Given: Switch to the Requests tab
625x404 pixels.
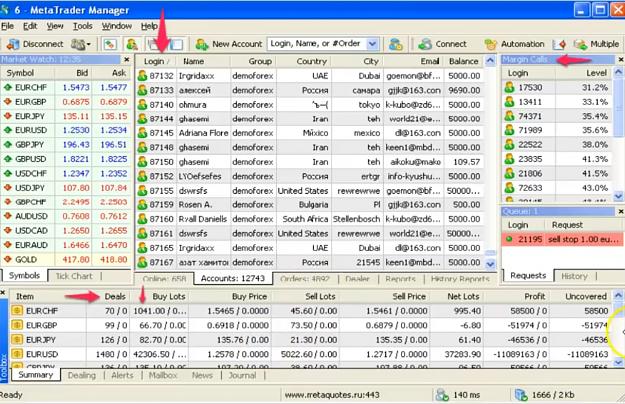Looking at the screenshot, I should [528, 276].
